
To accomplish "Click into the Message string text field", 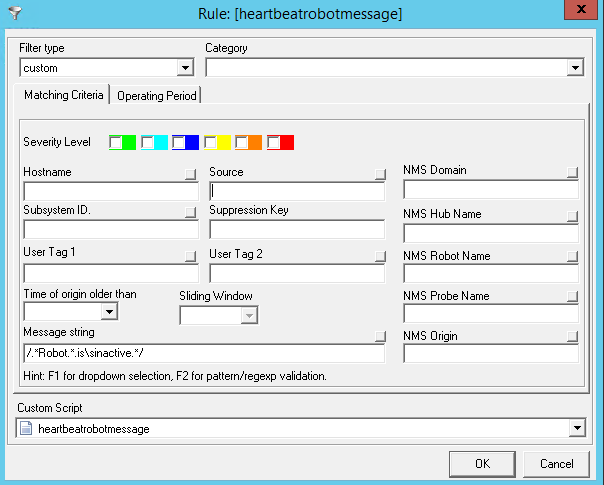I will coord(203,353).
